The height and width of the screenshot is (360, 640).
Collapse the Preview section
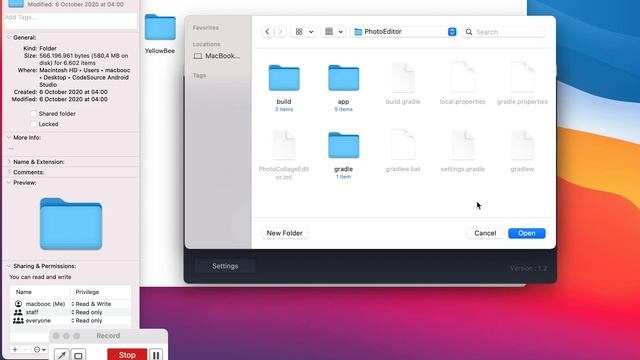[9, 182]
